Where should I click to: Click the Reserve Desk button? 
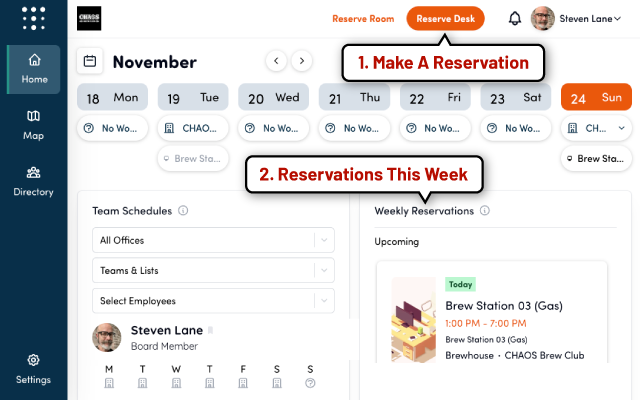(x=445, y=18)
